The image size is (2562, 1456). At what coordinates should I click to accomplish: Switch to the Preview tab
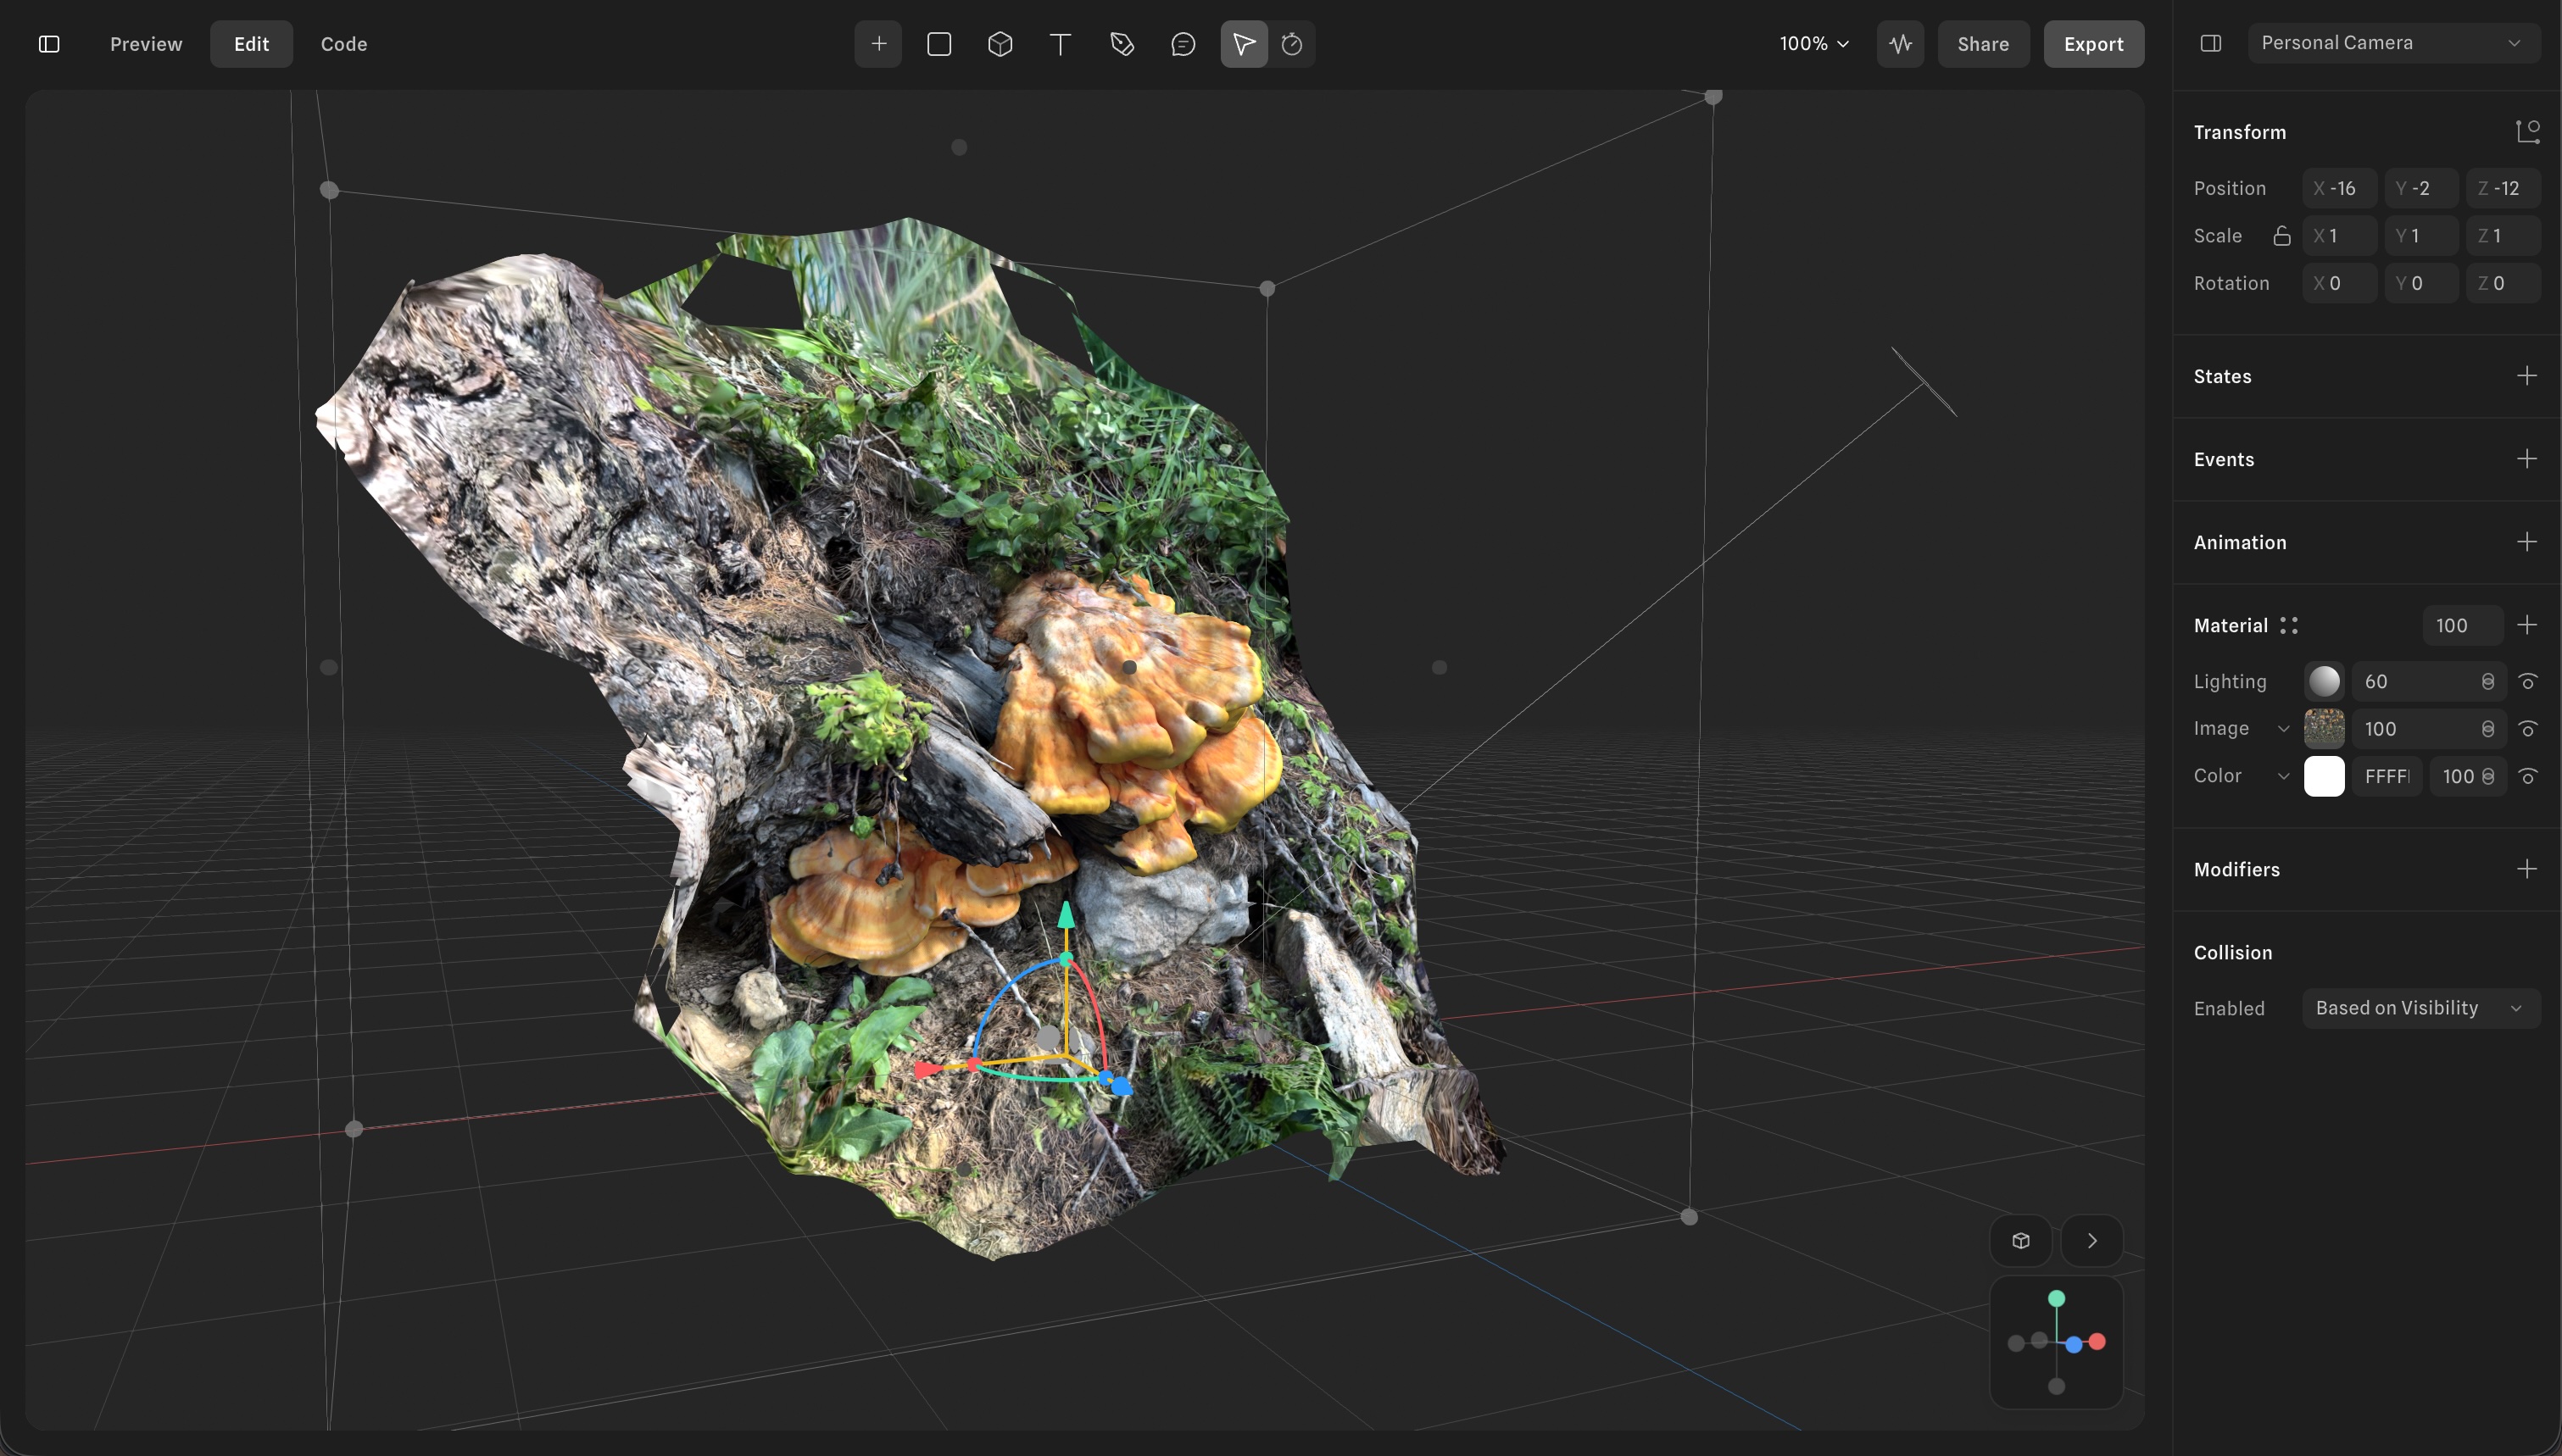[x=146, y=44]
